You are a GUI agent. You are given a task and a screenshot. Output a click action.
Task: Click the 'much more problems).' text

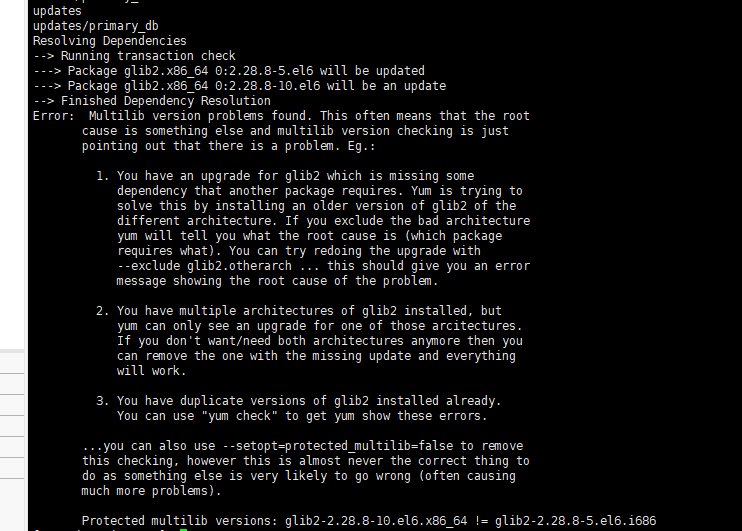[x=151, y=491]
